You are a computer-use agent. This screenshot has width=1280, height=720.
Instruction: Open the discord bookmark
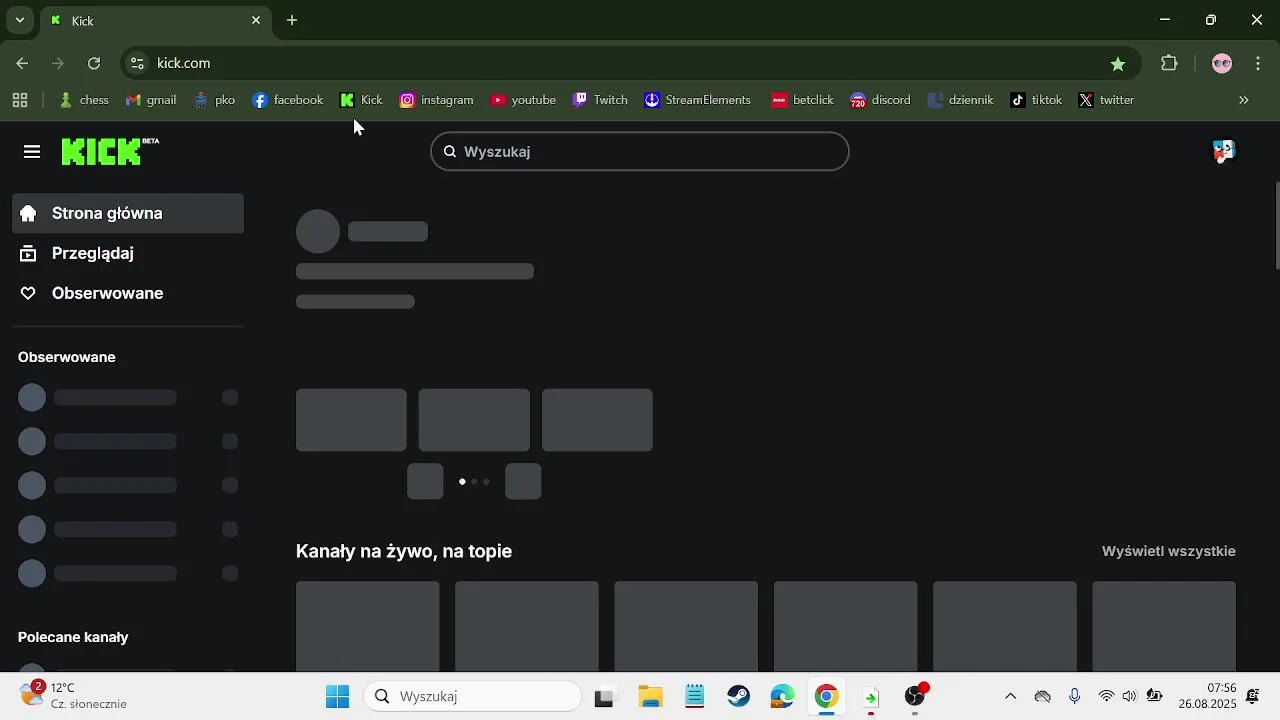coord(880,100)
